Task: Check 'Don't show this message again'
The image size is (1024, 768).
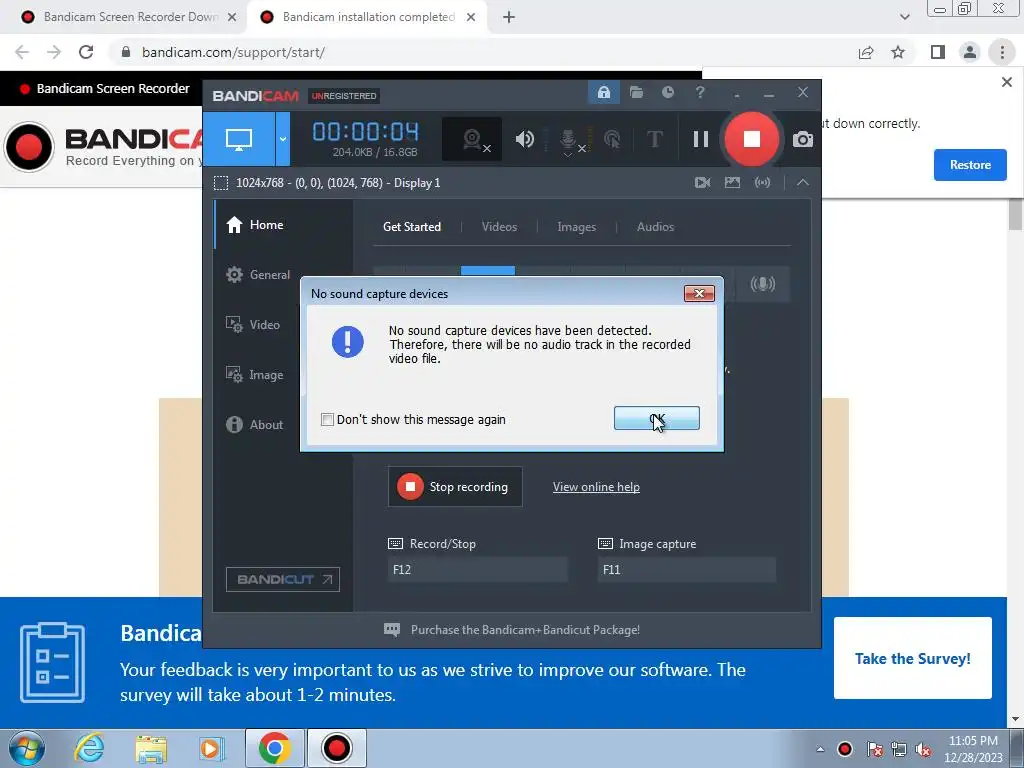Action: [327, 419]
